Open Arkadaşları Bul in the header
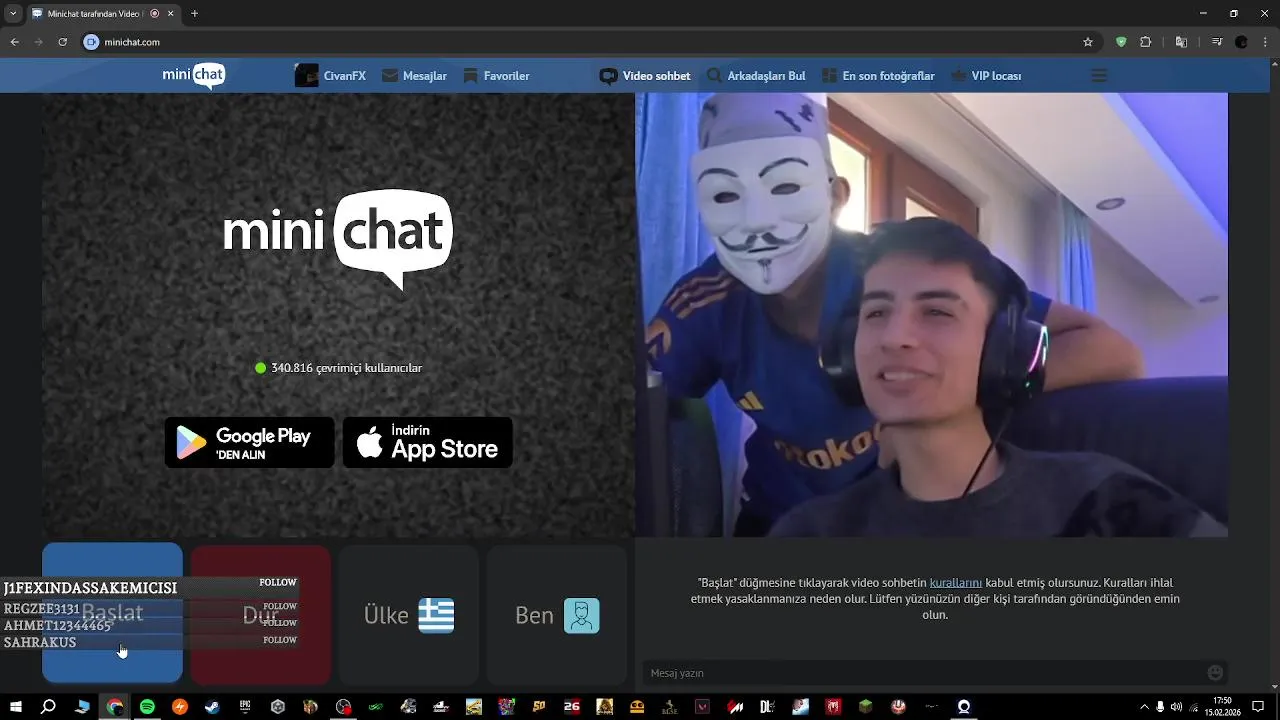 point(756,76)
